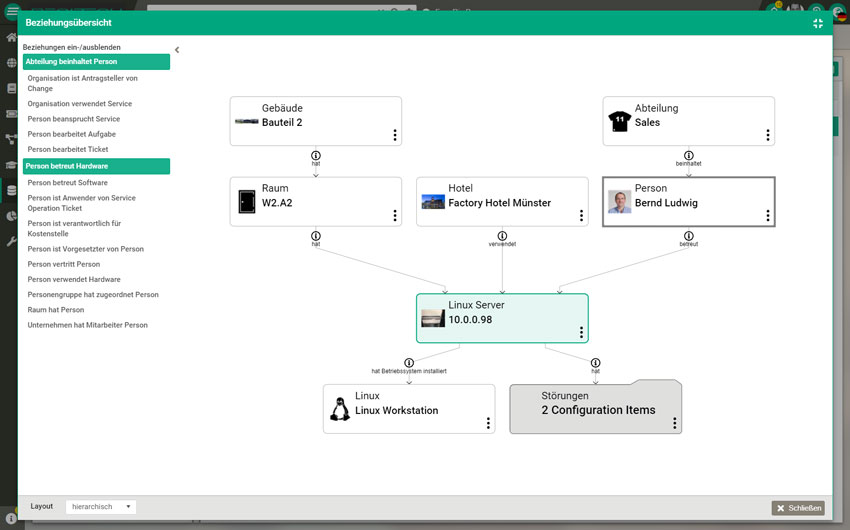Click the German flag language icon
This screenshot has width=850, height=530.
(841, 16)
